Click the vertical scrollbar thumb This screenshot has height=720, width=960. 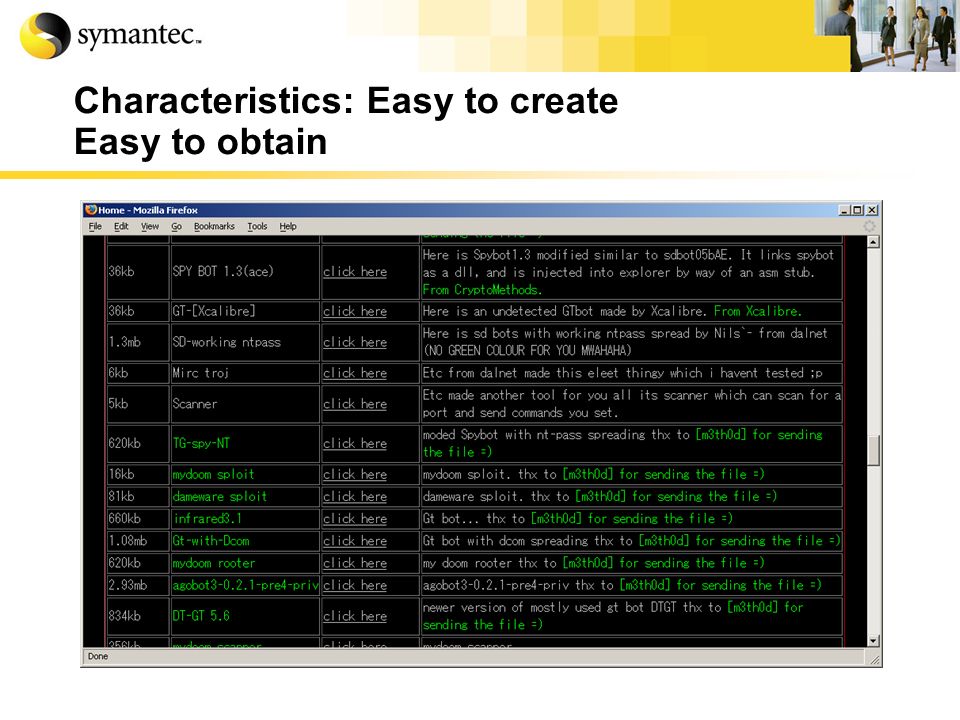(x=874, y=450)
